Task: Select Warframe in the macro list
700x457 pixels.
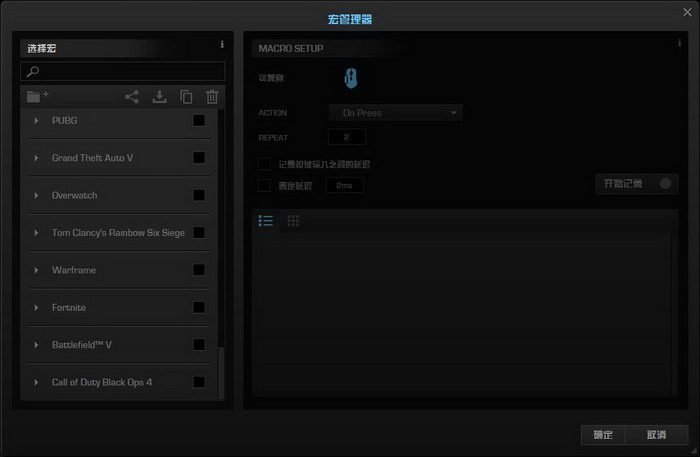Action: click(74, 270)
